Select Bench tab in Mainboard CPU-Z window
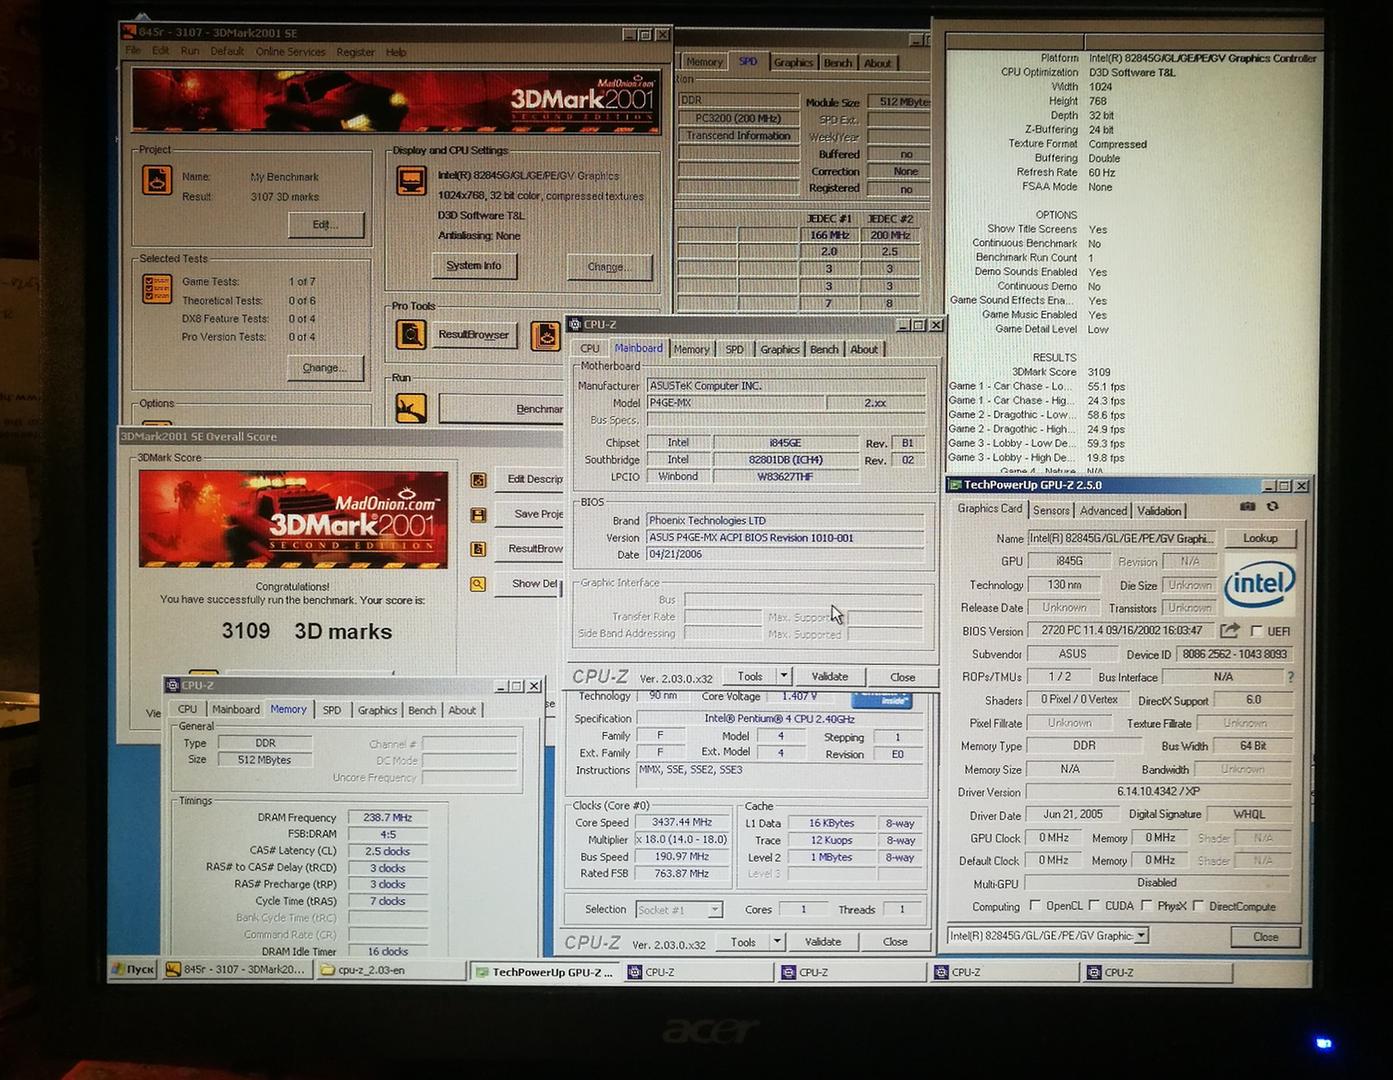 824,349
